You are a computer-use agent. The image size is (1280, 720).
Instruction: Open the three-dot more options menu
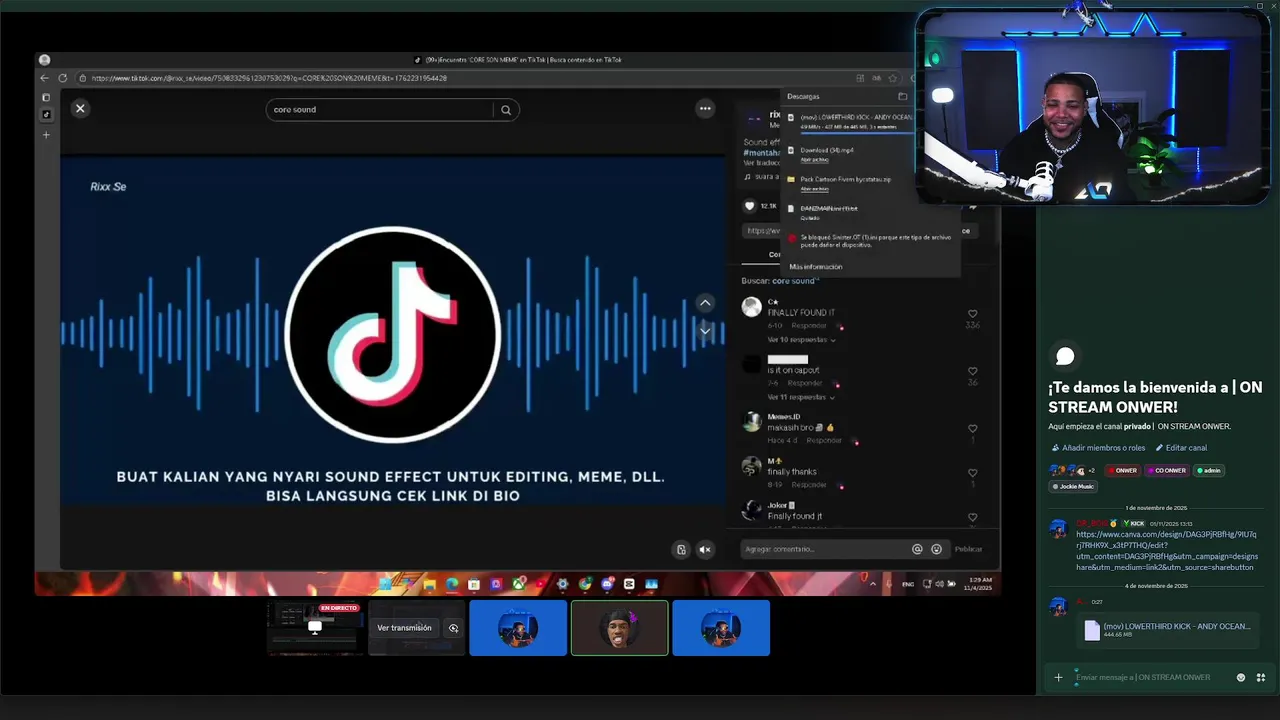tap(705, 108)
